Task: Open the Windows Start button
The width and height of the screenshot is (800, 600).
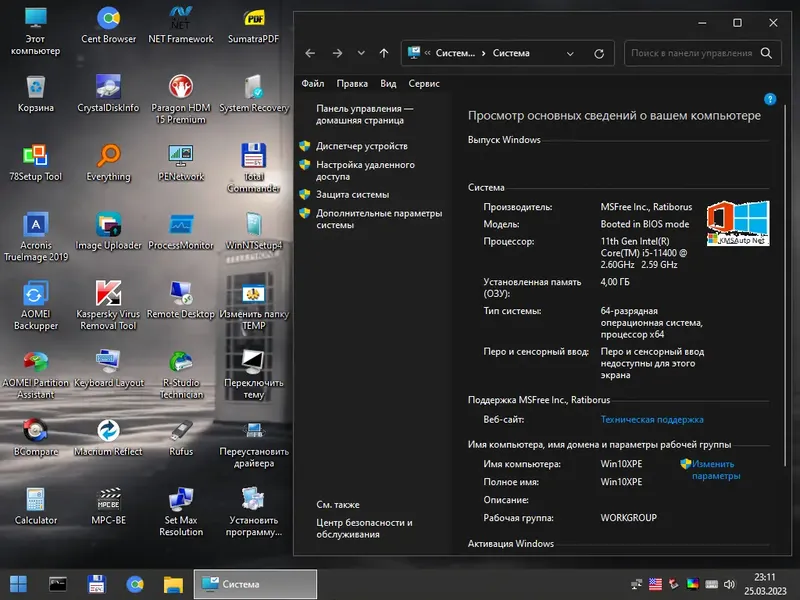Action: 18,584
